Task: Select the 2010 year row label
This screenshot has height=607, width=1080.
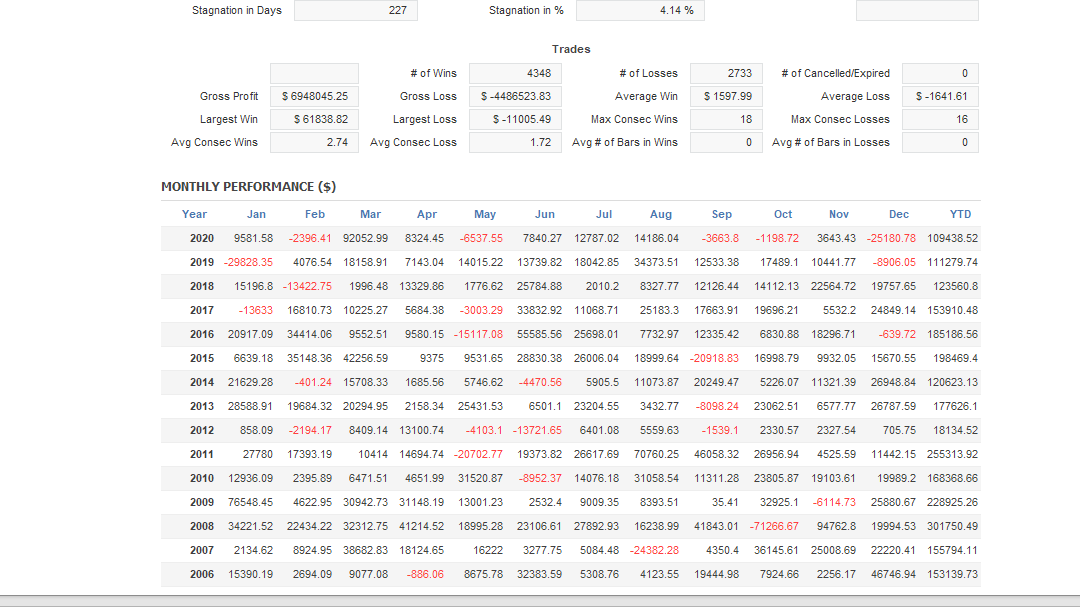Action: (202, 478)
